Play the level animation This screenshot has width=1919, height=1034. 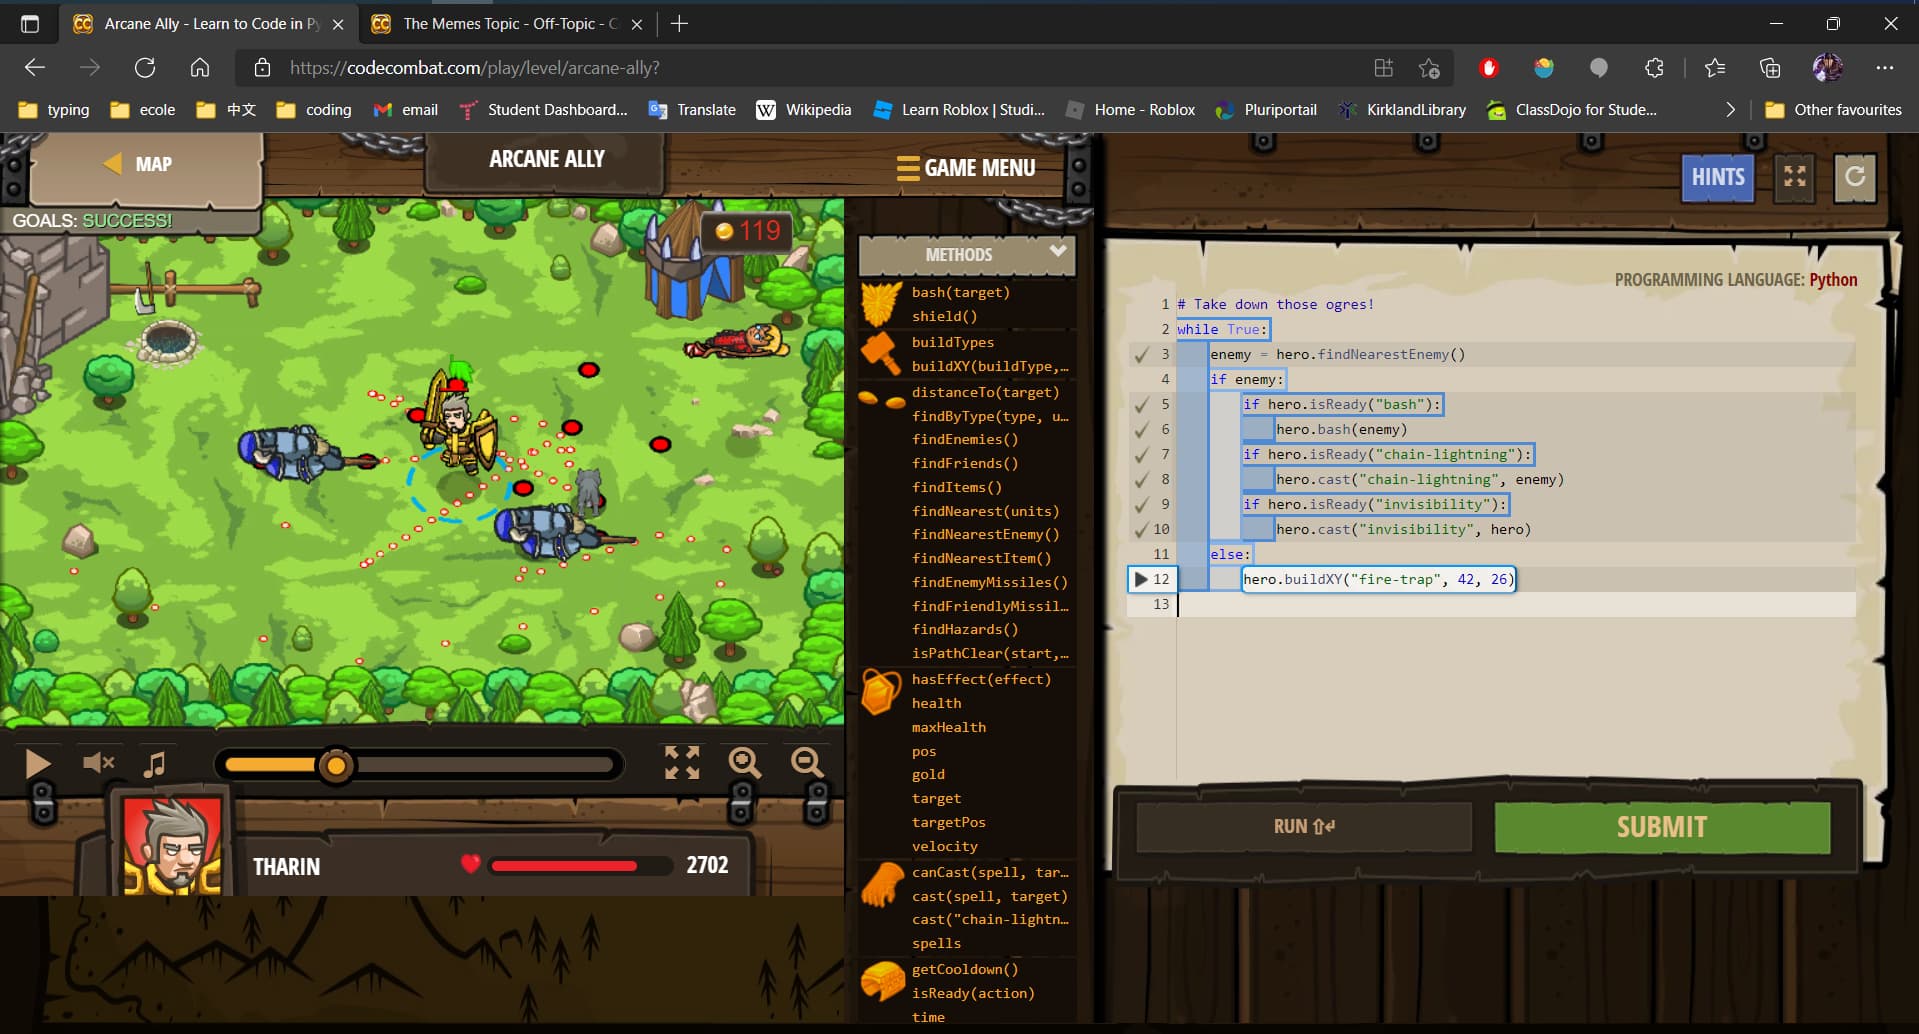click(38, 764)
